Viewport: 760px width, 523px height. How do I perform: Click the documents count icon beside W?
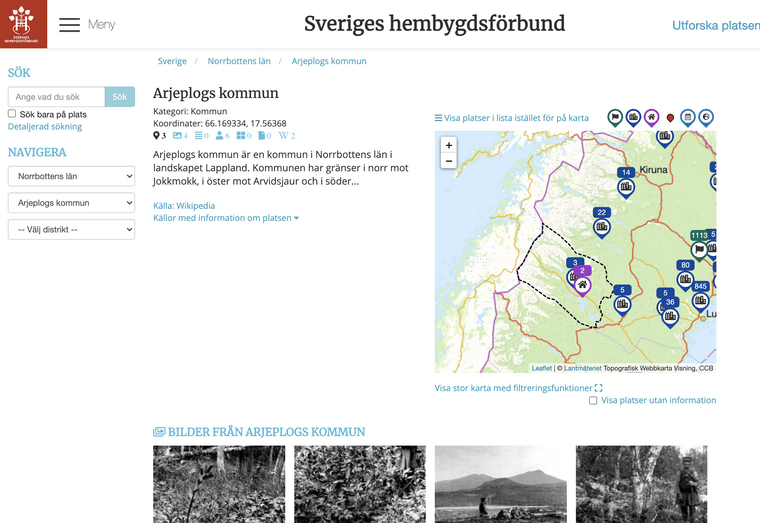[x=262, y=136]
